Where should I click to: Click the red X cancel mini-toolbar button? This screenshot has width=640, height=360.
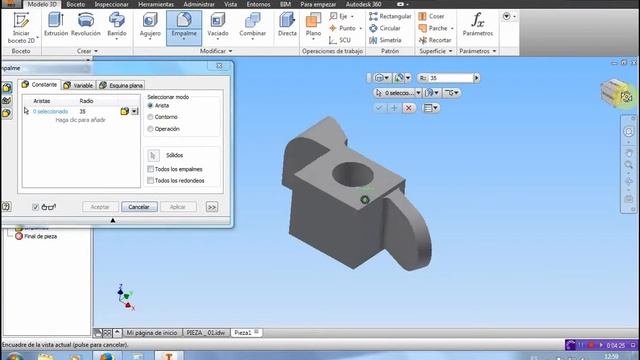[x=409, y=108]
